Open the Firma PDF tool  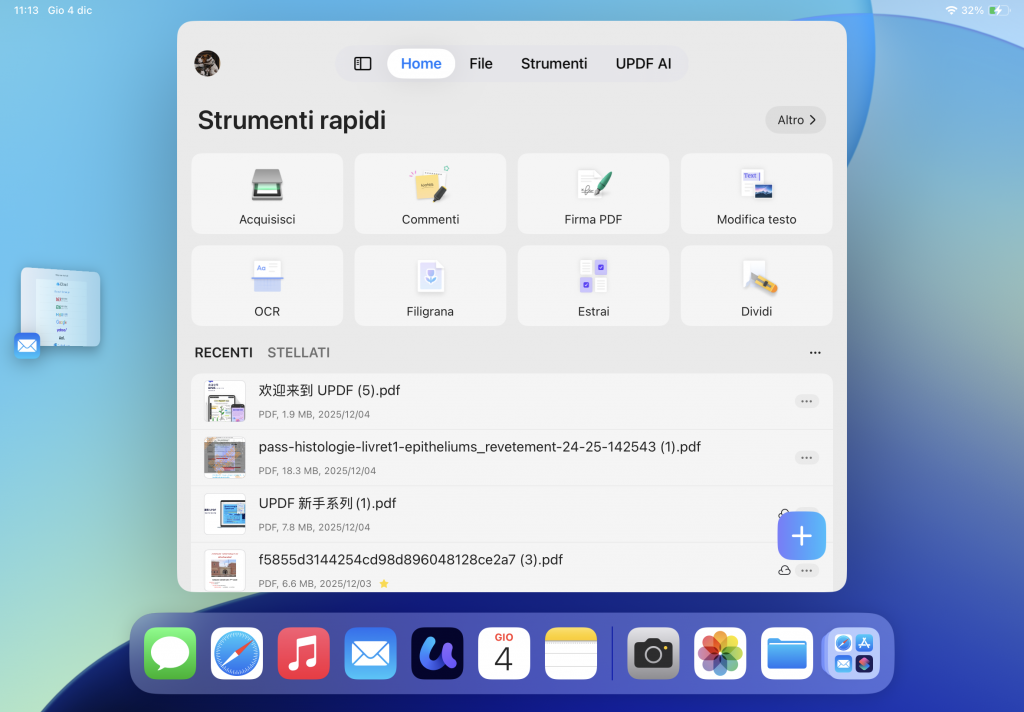click(593, 193)
